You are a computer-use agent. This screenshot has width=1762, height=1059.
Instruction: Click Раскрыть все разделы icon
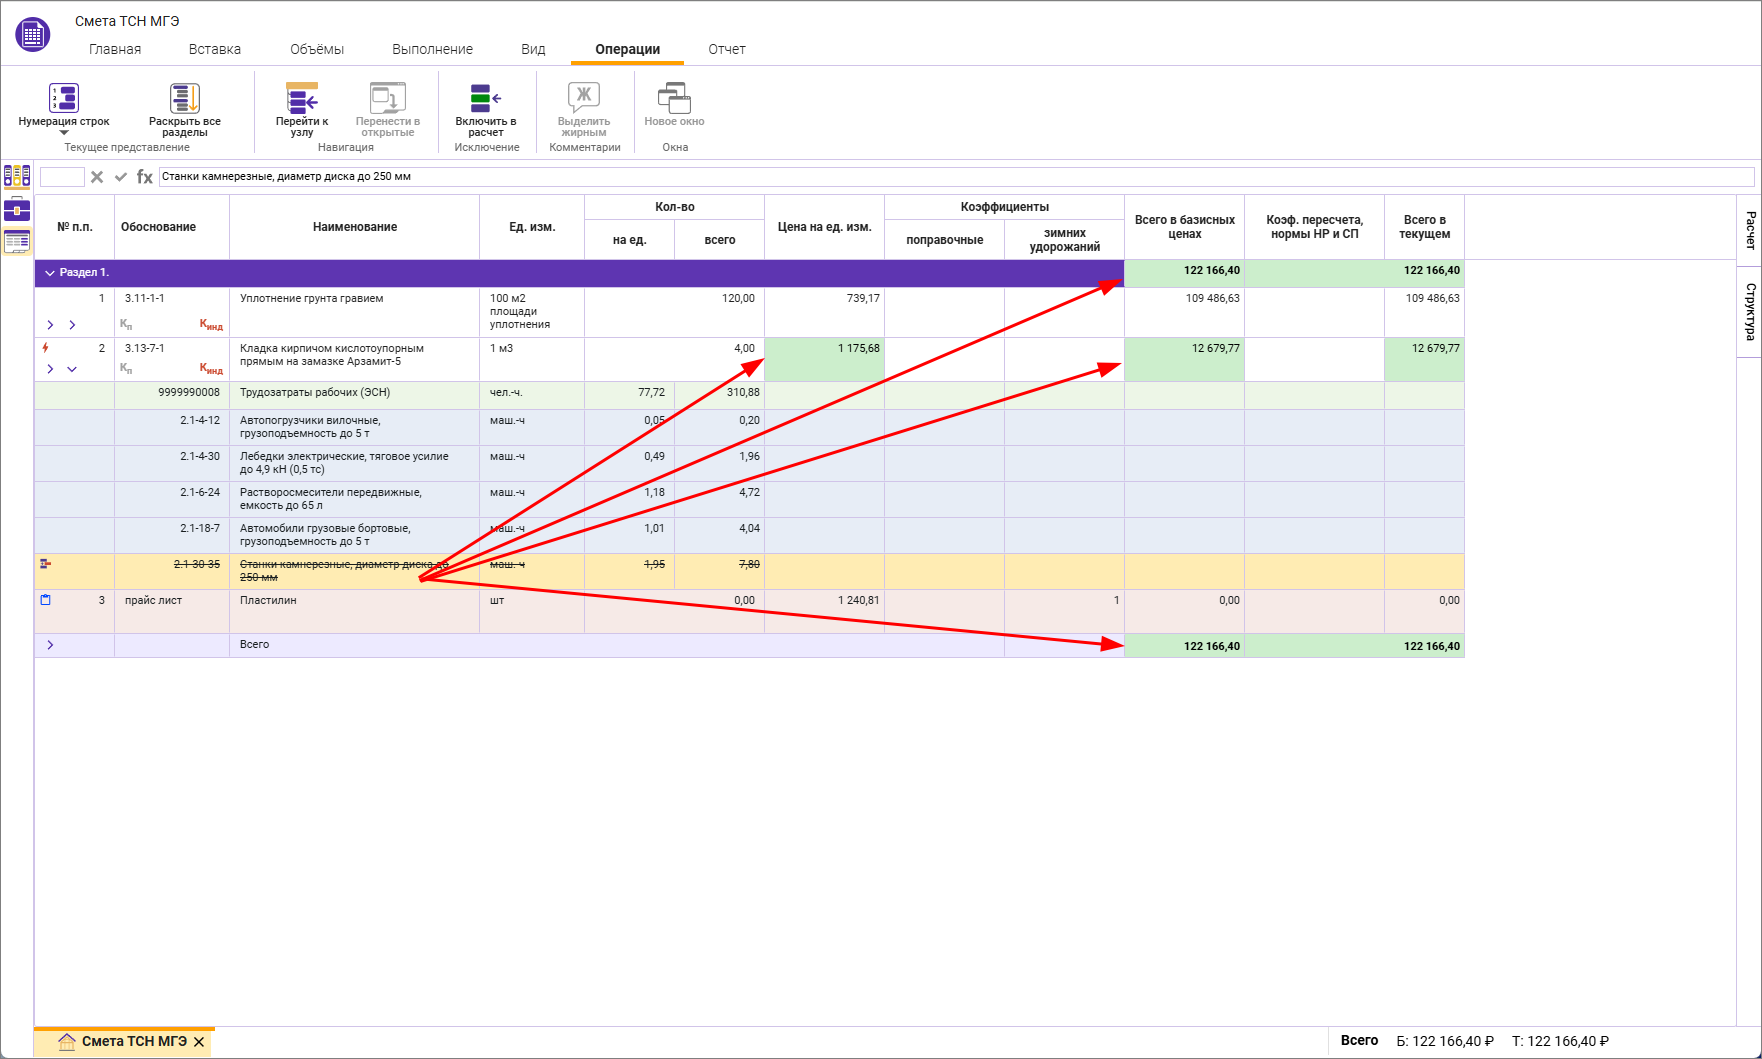click(x=185, y=98)
